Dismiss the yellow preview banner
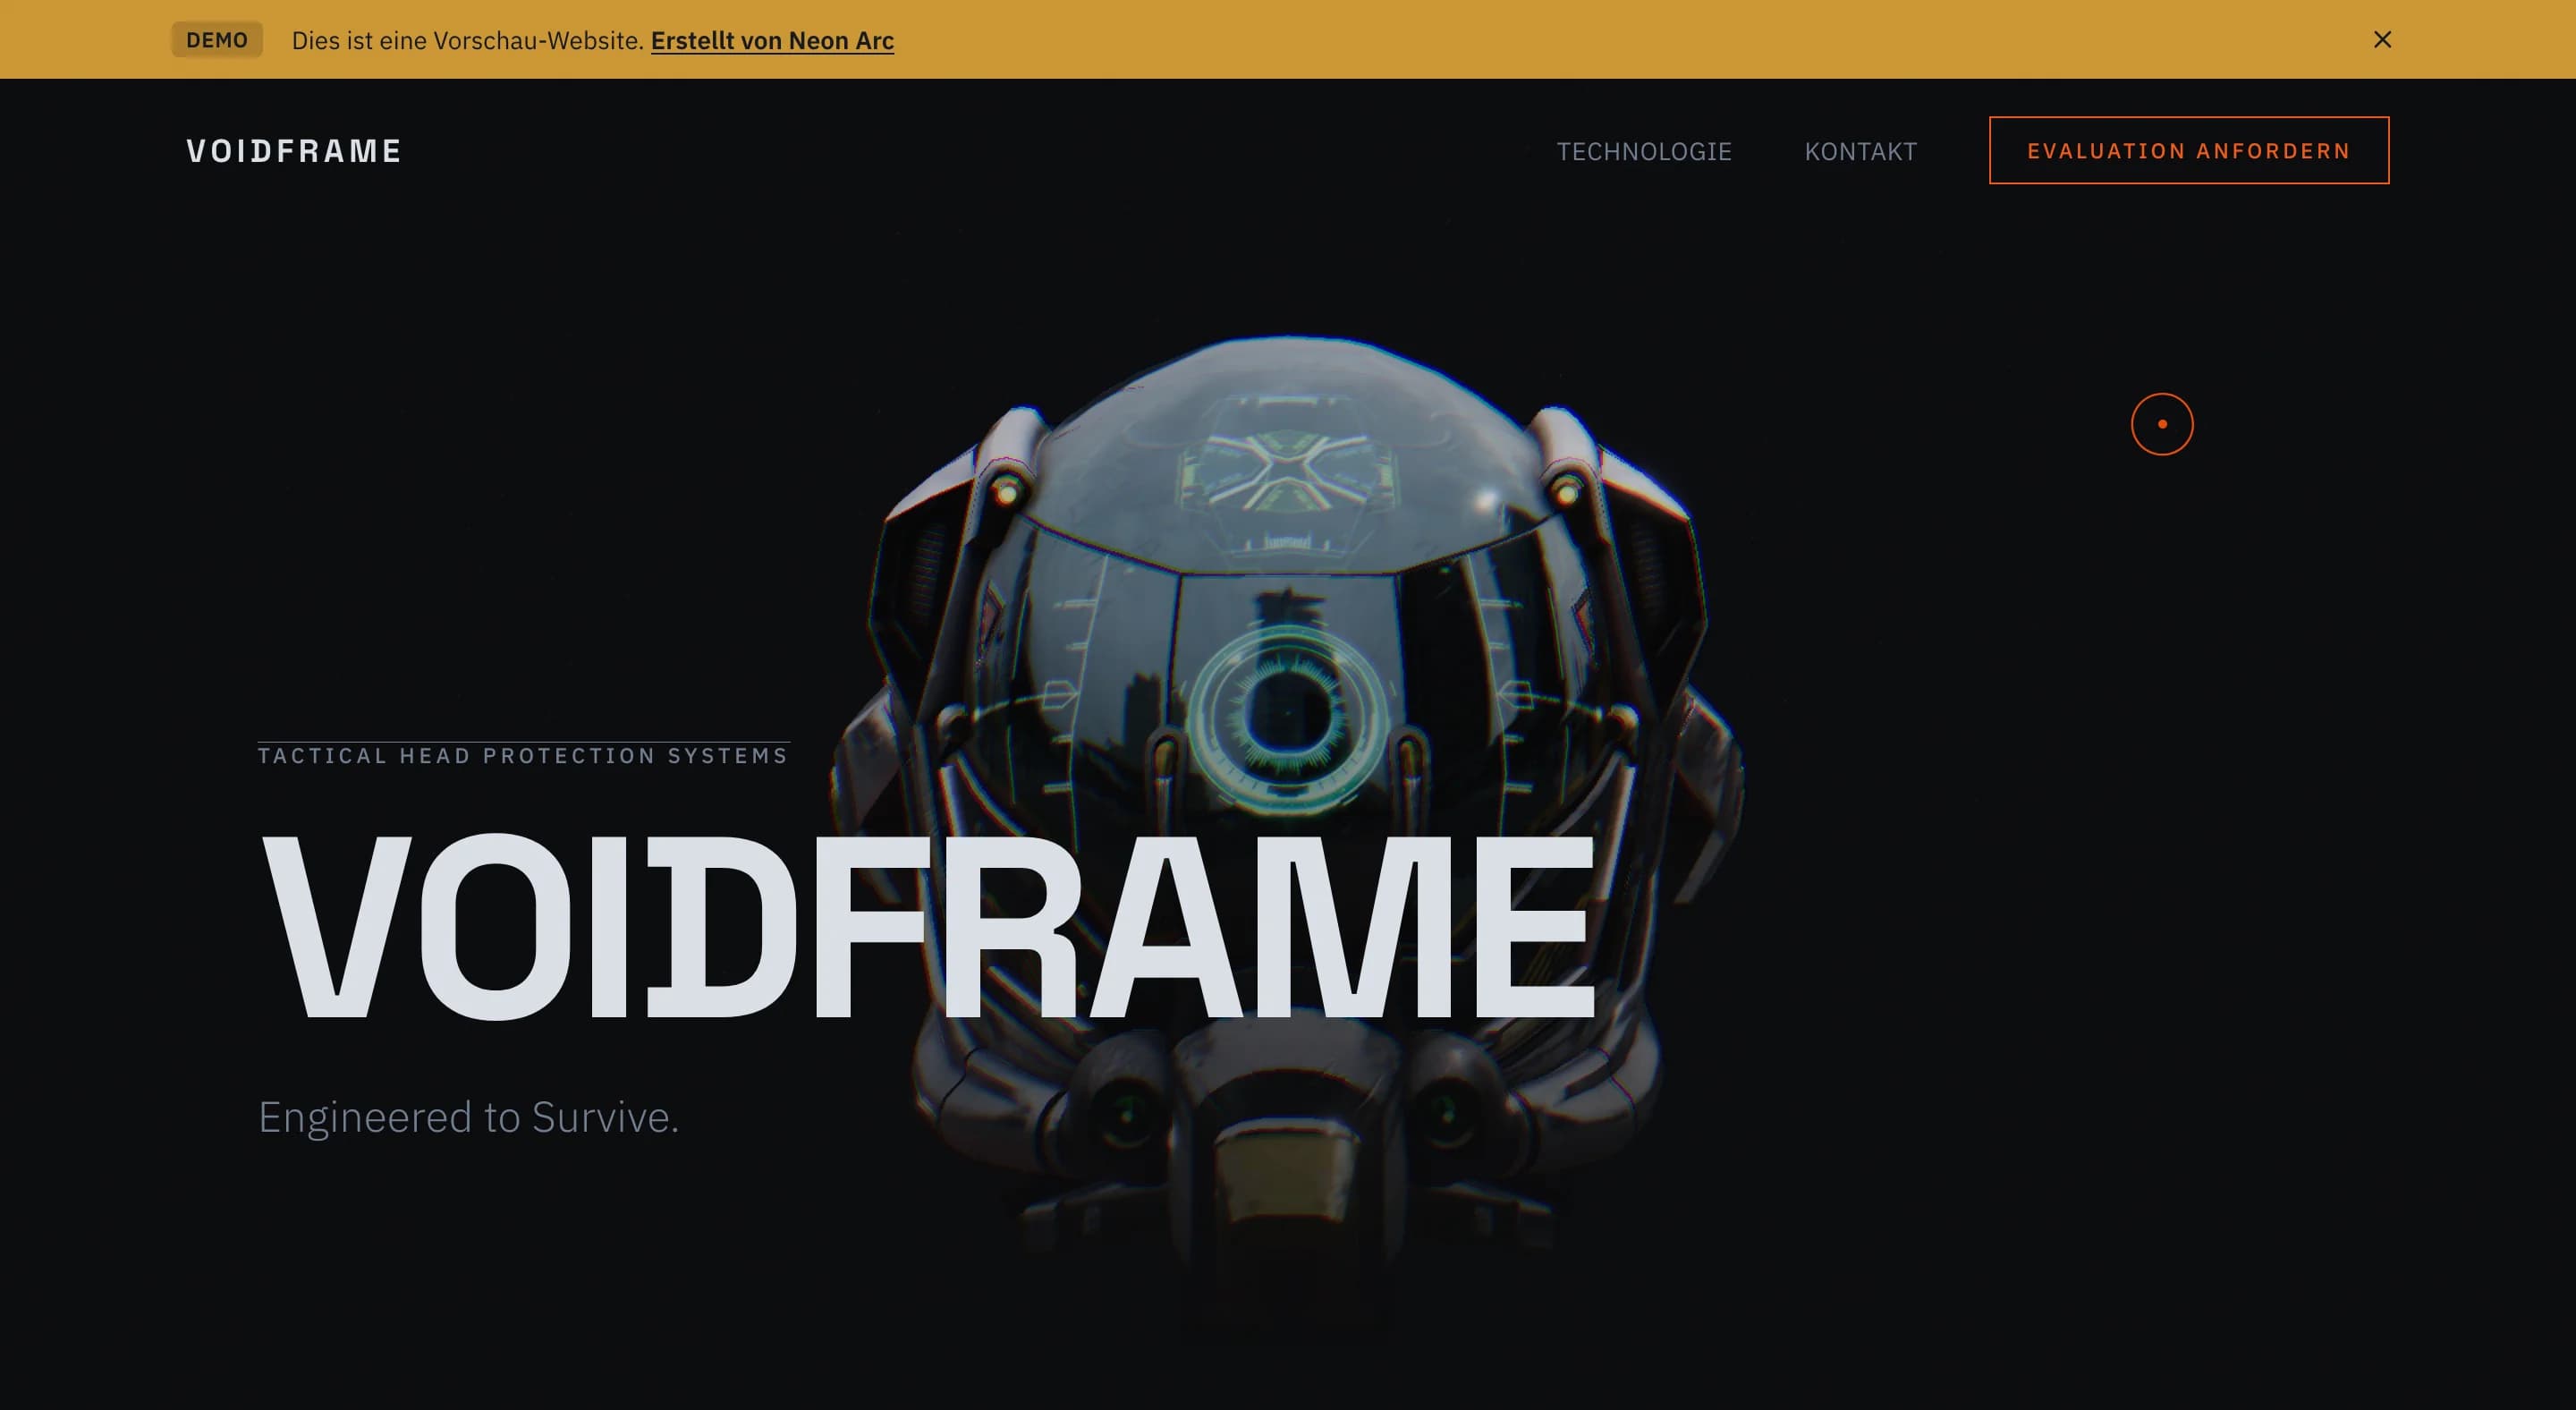Viewport: 2576px width, 1410px height. pyautogui.click(x=2381, y=39)
